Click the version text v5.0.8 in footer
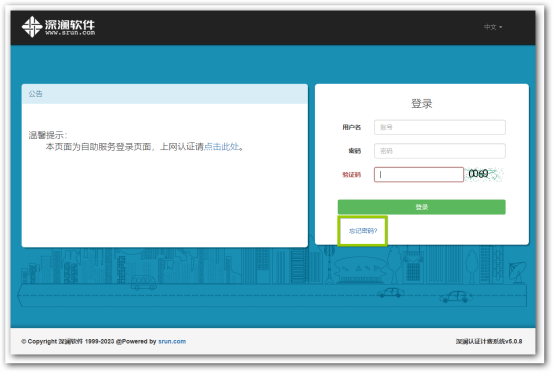The width and height of the screenshot is (553, 373). pos(489,341)
